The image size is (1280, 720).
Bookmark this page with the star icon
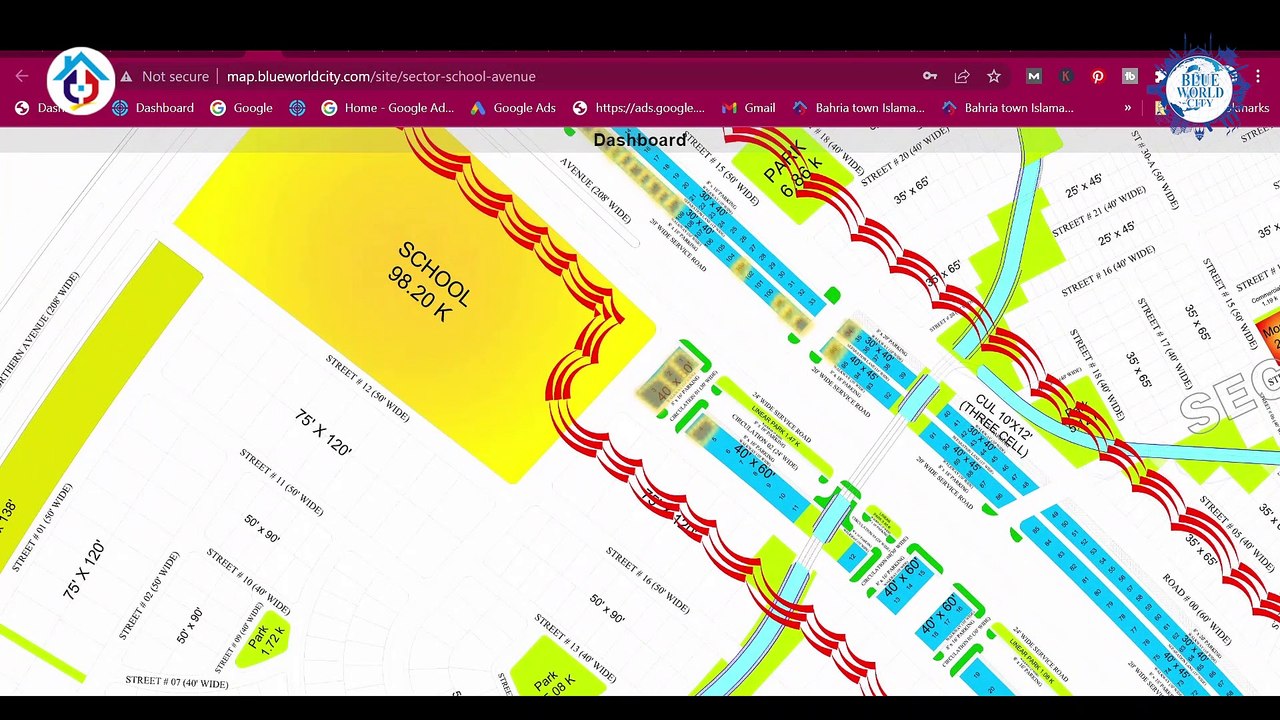tap(994, 76)
